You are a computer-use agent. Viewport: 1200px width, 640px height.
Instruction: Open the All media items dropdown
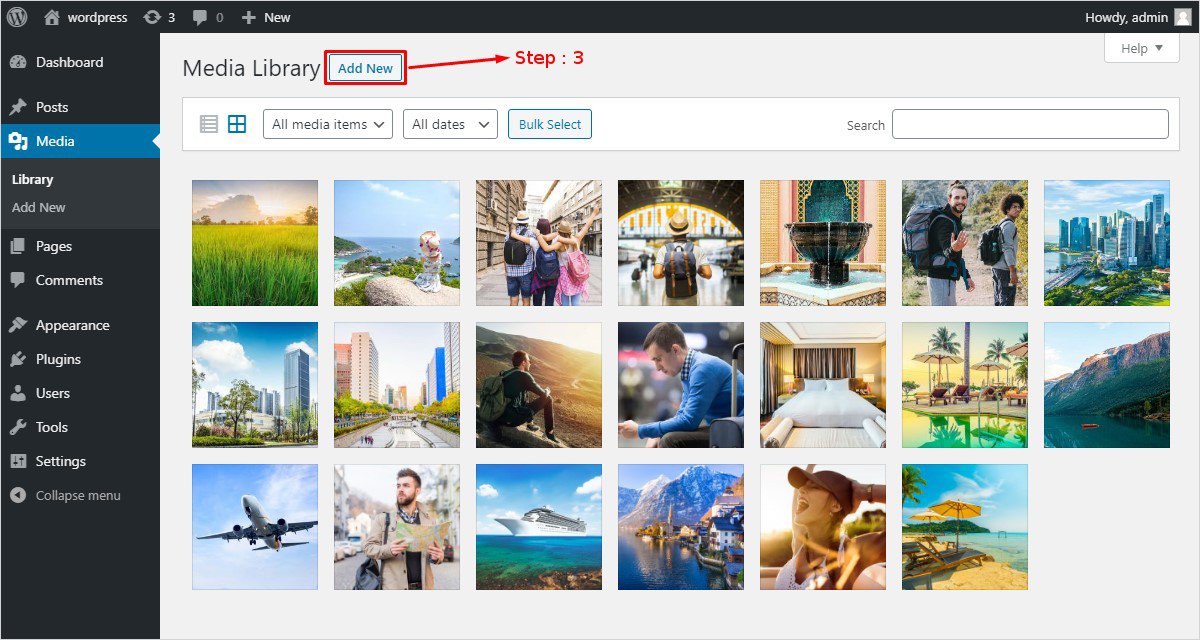328,124
